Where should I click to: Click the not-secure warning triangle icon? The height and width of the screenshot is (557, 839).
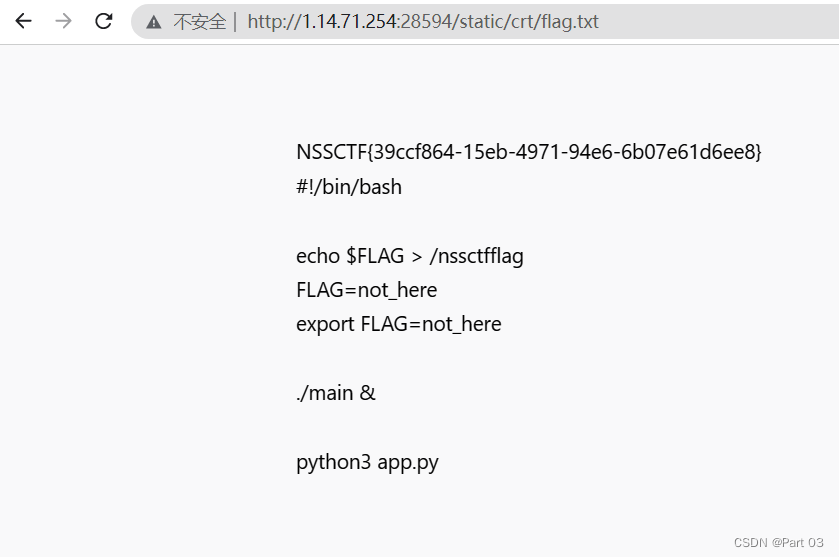pyautogui.click(x=154, y=22)
